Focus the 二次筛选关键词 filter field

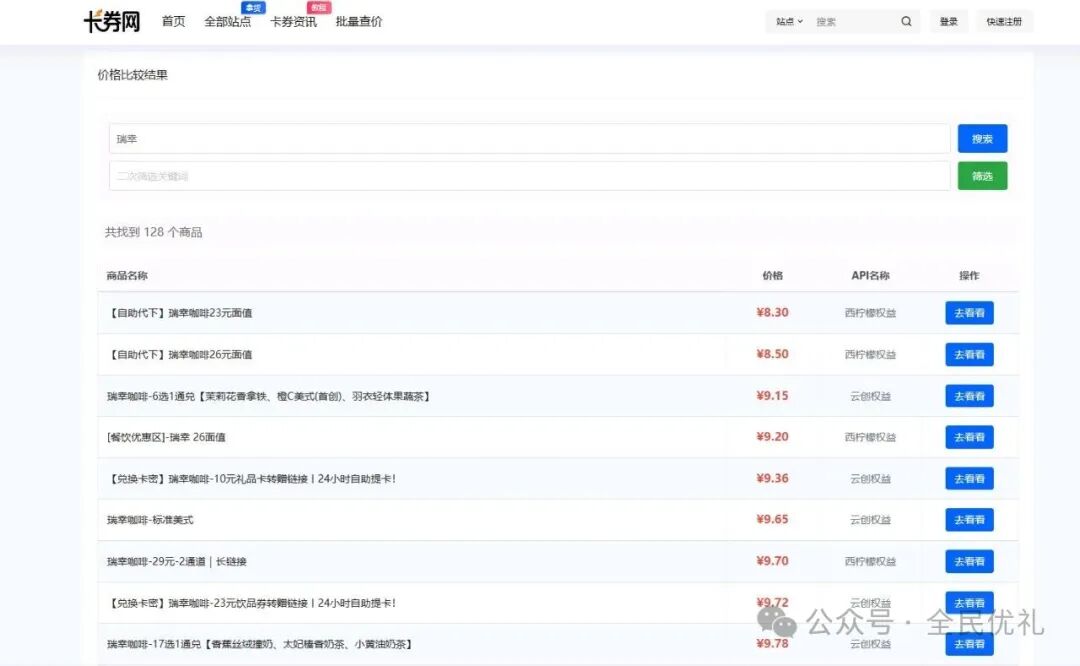529,176
